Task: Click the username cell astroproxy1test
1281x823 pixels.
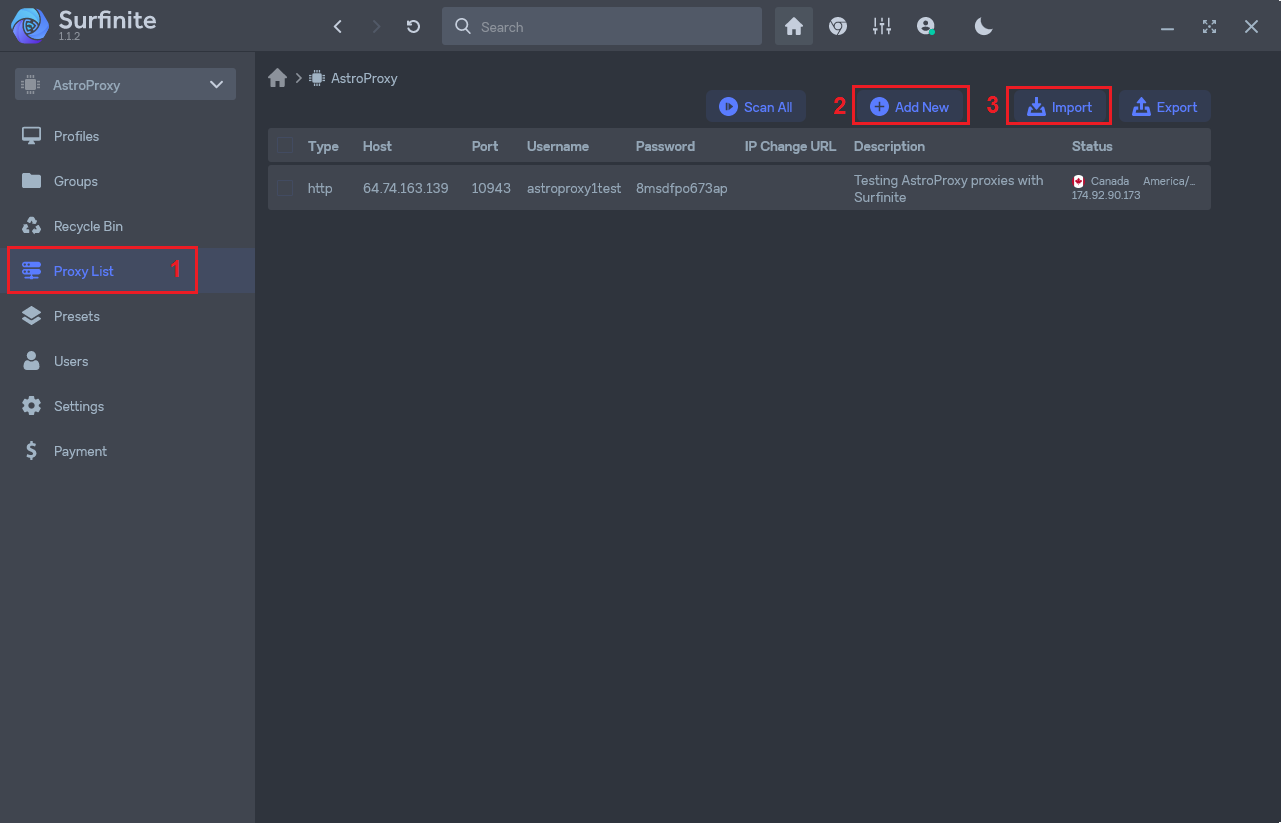Action: click(x=574, y=188)
